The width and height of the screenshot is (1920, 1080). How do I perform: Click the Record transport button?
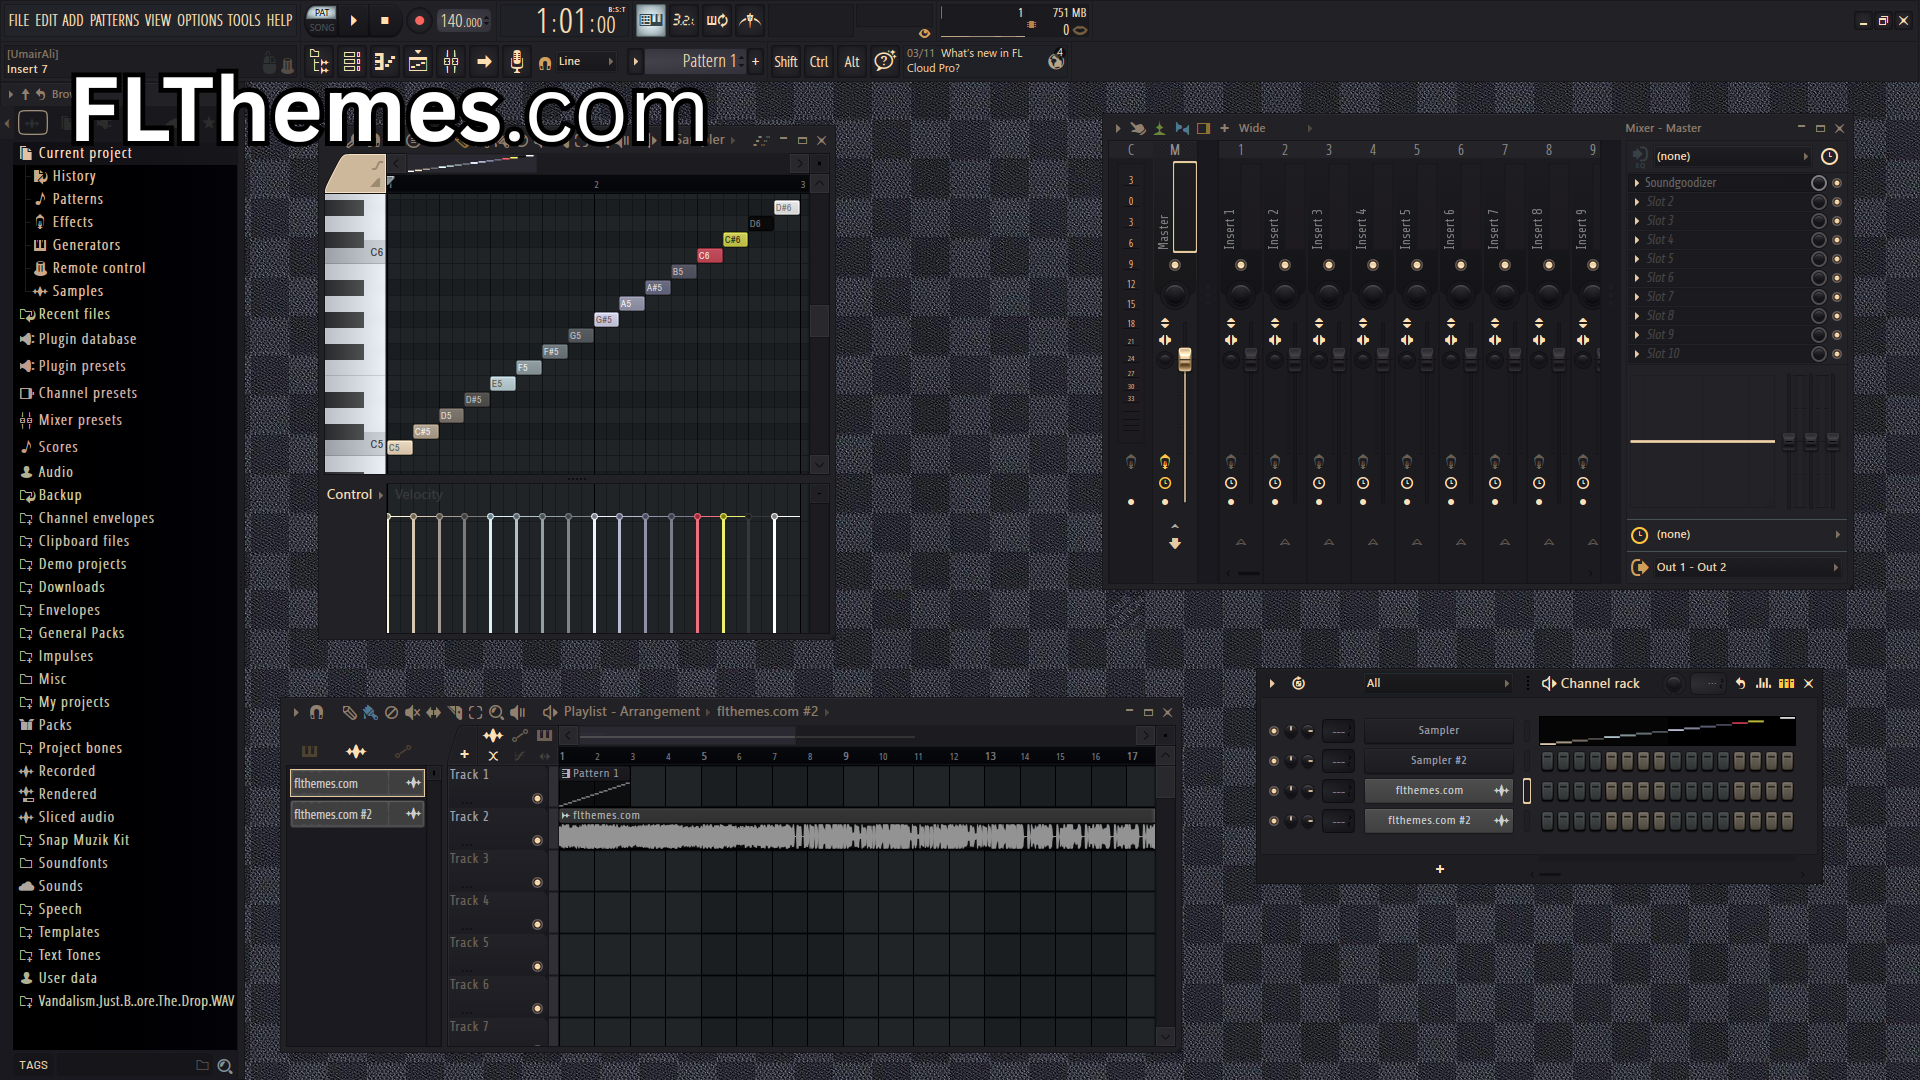click(x=419, y=20)
